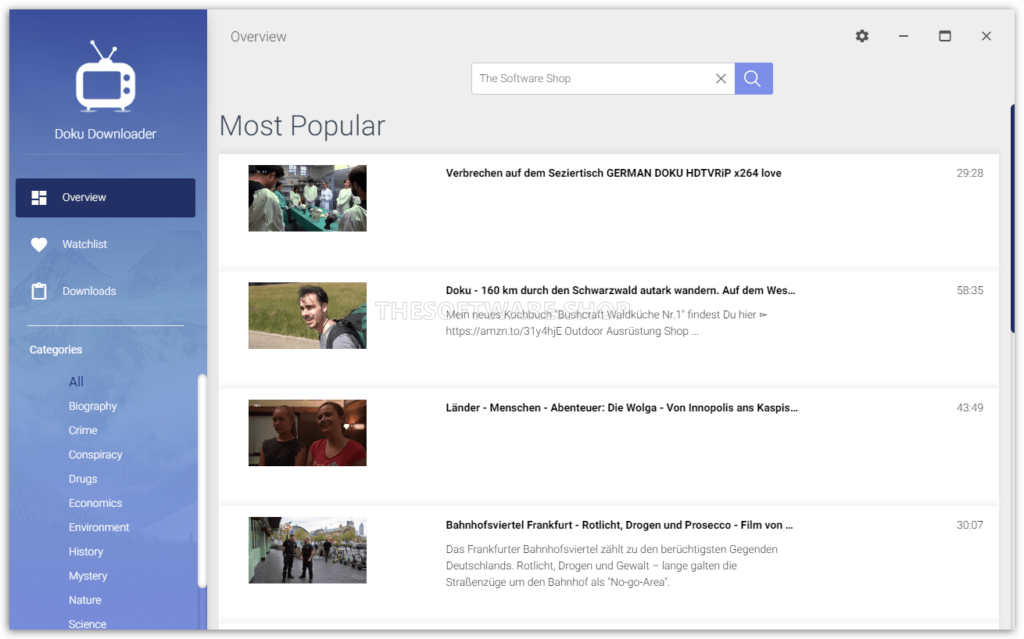Screen dimensions: 1024x639
Task: Click the 'Mein neues Kochbuch' description text
Action: click(607, 323)
